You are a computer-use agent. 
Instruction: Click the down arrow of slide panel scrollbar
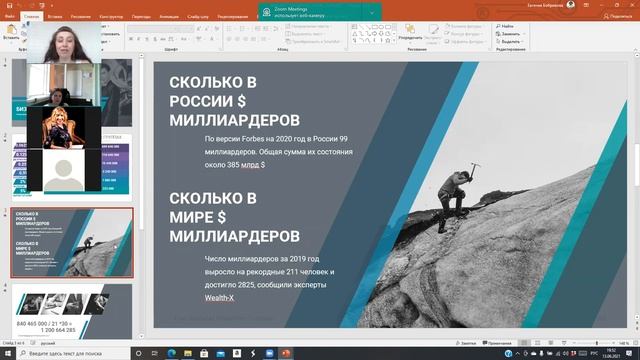click(141, 336)
